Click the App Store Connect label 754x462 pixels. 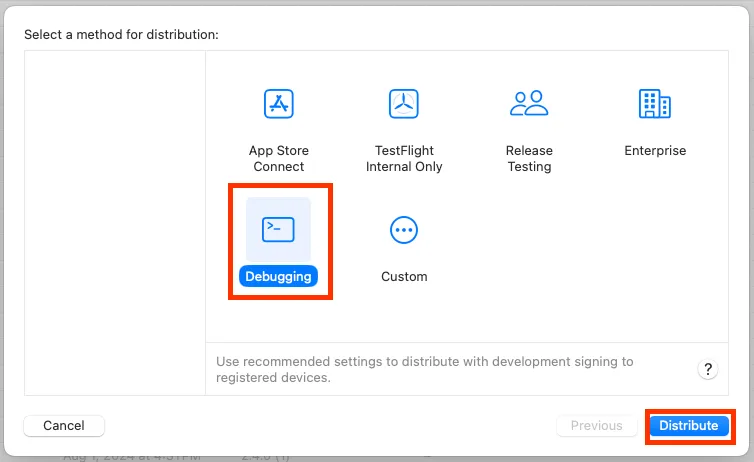[x=278, y=158]
